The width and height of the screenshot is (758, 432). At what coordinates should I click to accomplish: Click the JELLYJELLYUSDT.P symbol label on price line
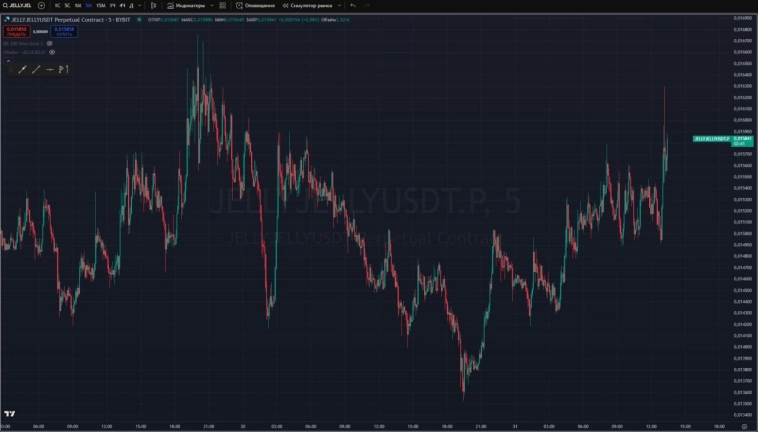click(712, 139)
